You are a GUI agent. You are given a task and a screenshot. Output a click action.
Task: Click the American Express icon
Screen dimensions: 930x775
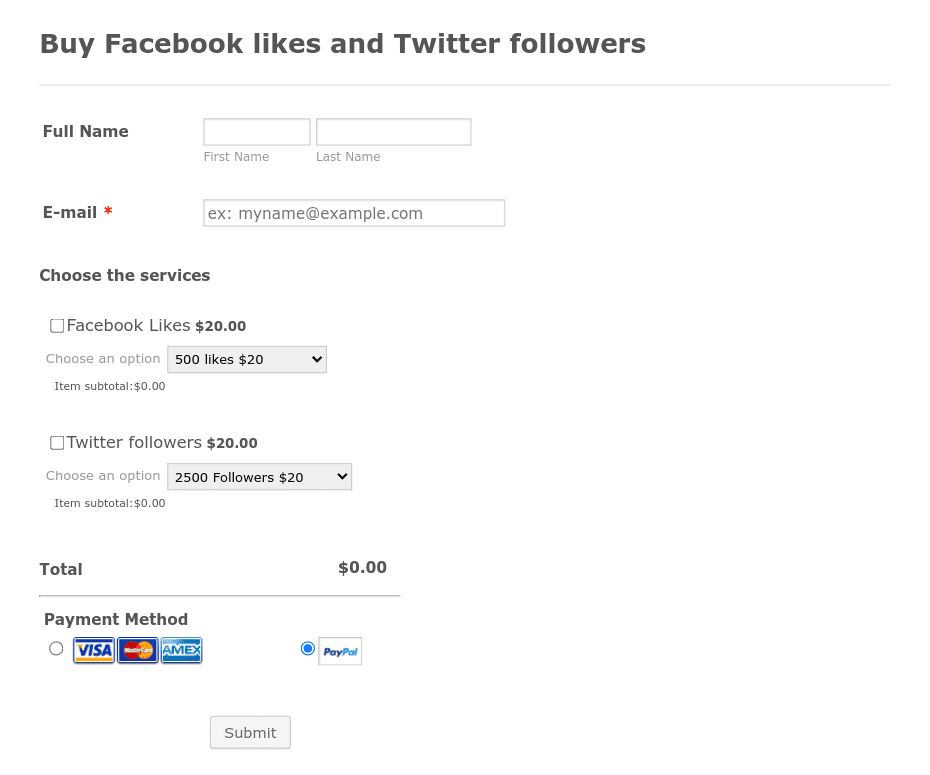(x=180, y=650)
